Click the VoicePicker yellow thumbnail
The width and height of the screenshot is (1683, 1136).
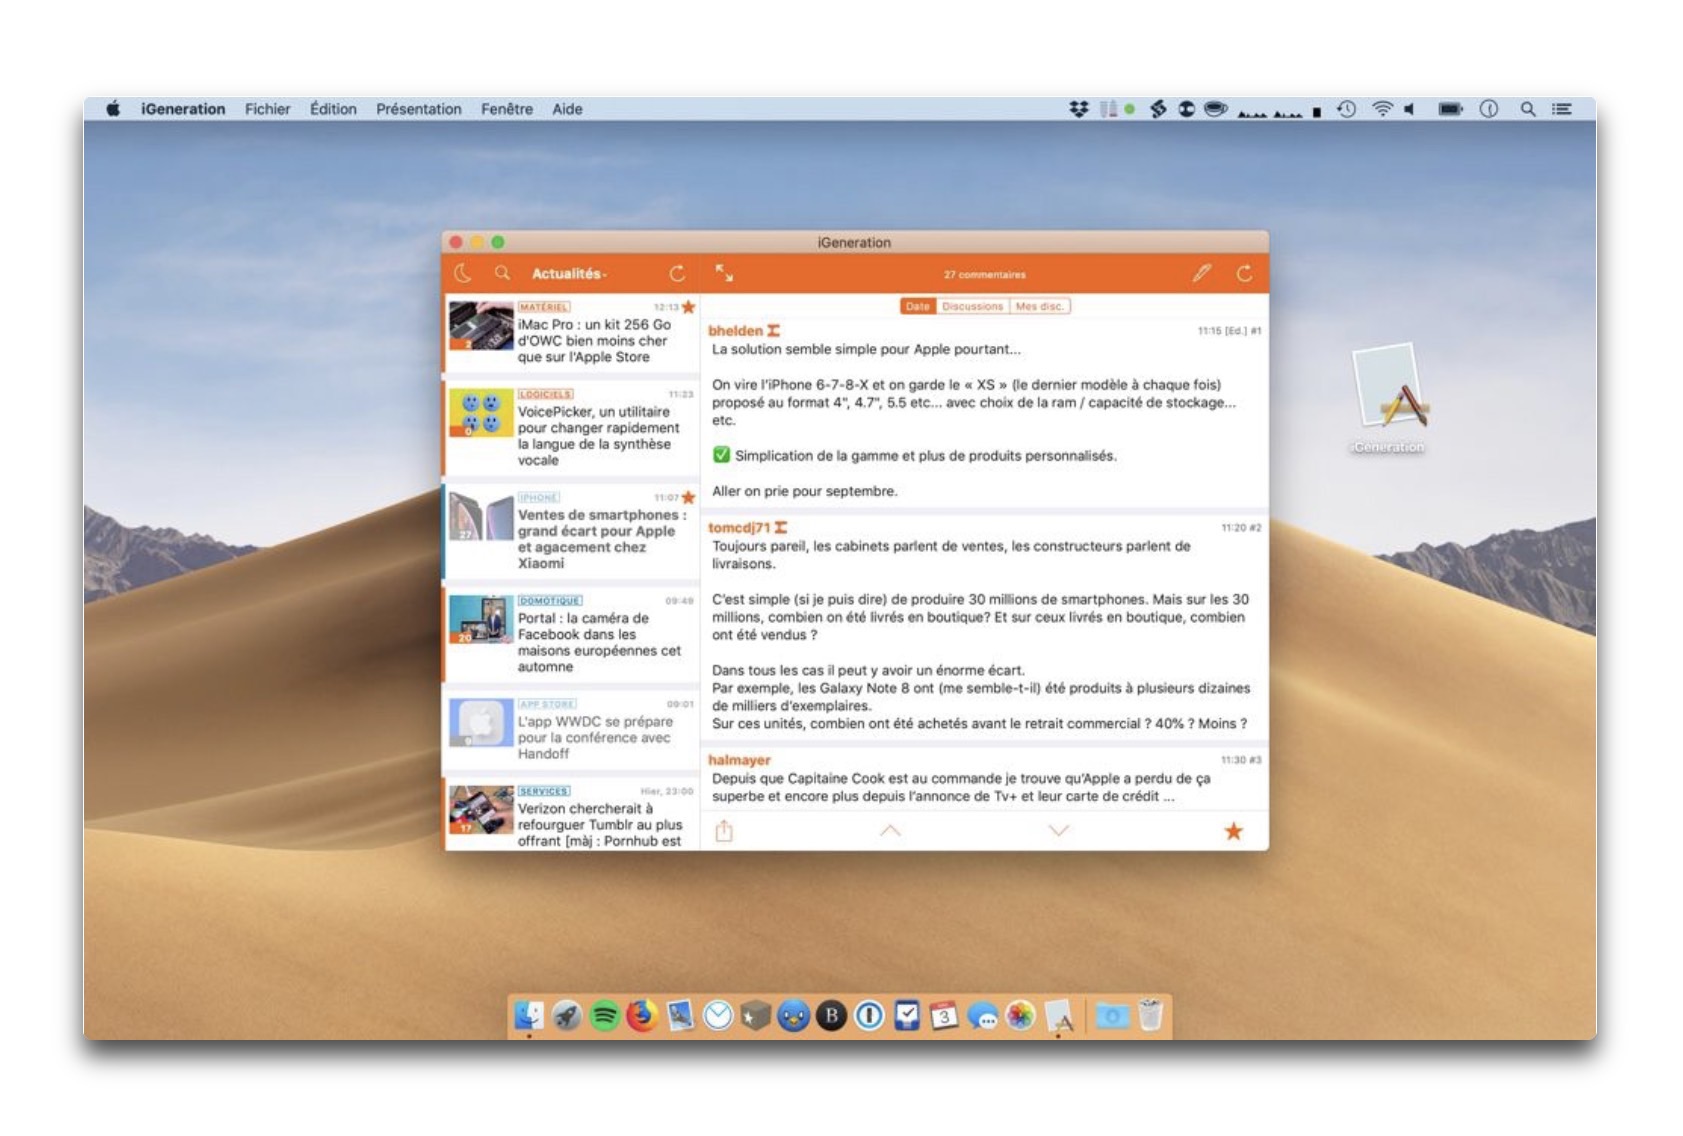pos(481,413)
